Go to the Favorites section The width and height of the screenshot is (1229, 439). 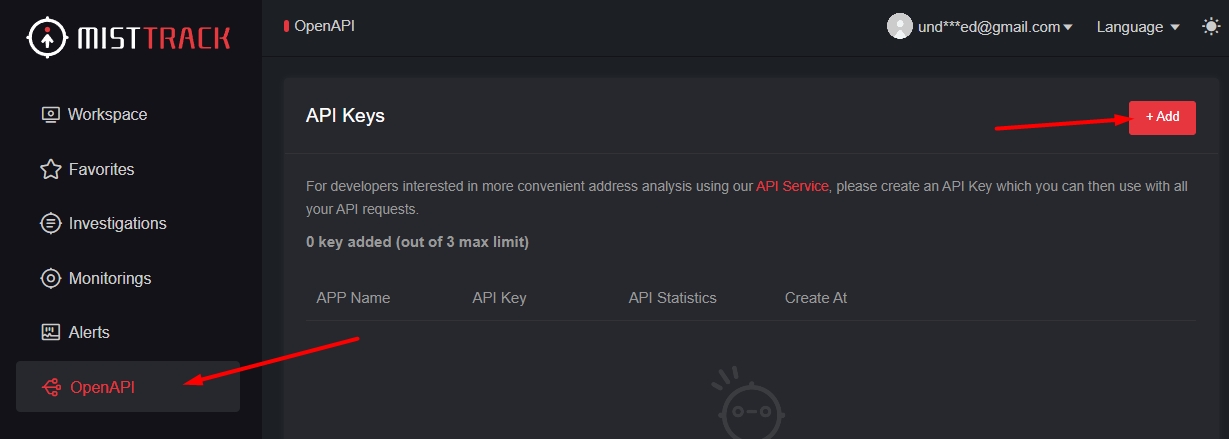pos(101,169)
